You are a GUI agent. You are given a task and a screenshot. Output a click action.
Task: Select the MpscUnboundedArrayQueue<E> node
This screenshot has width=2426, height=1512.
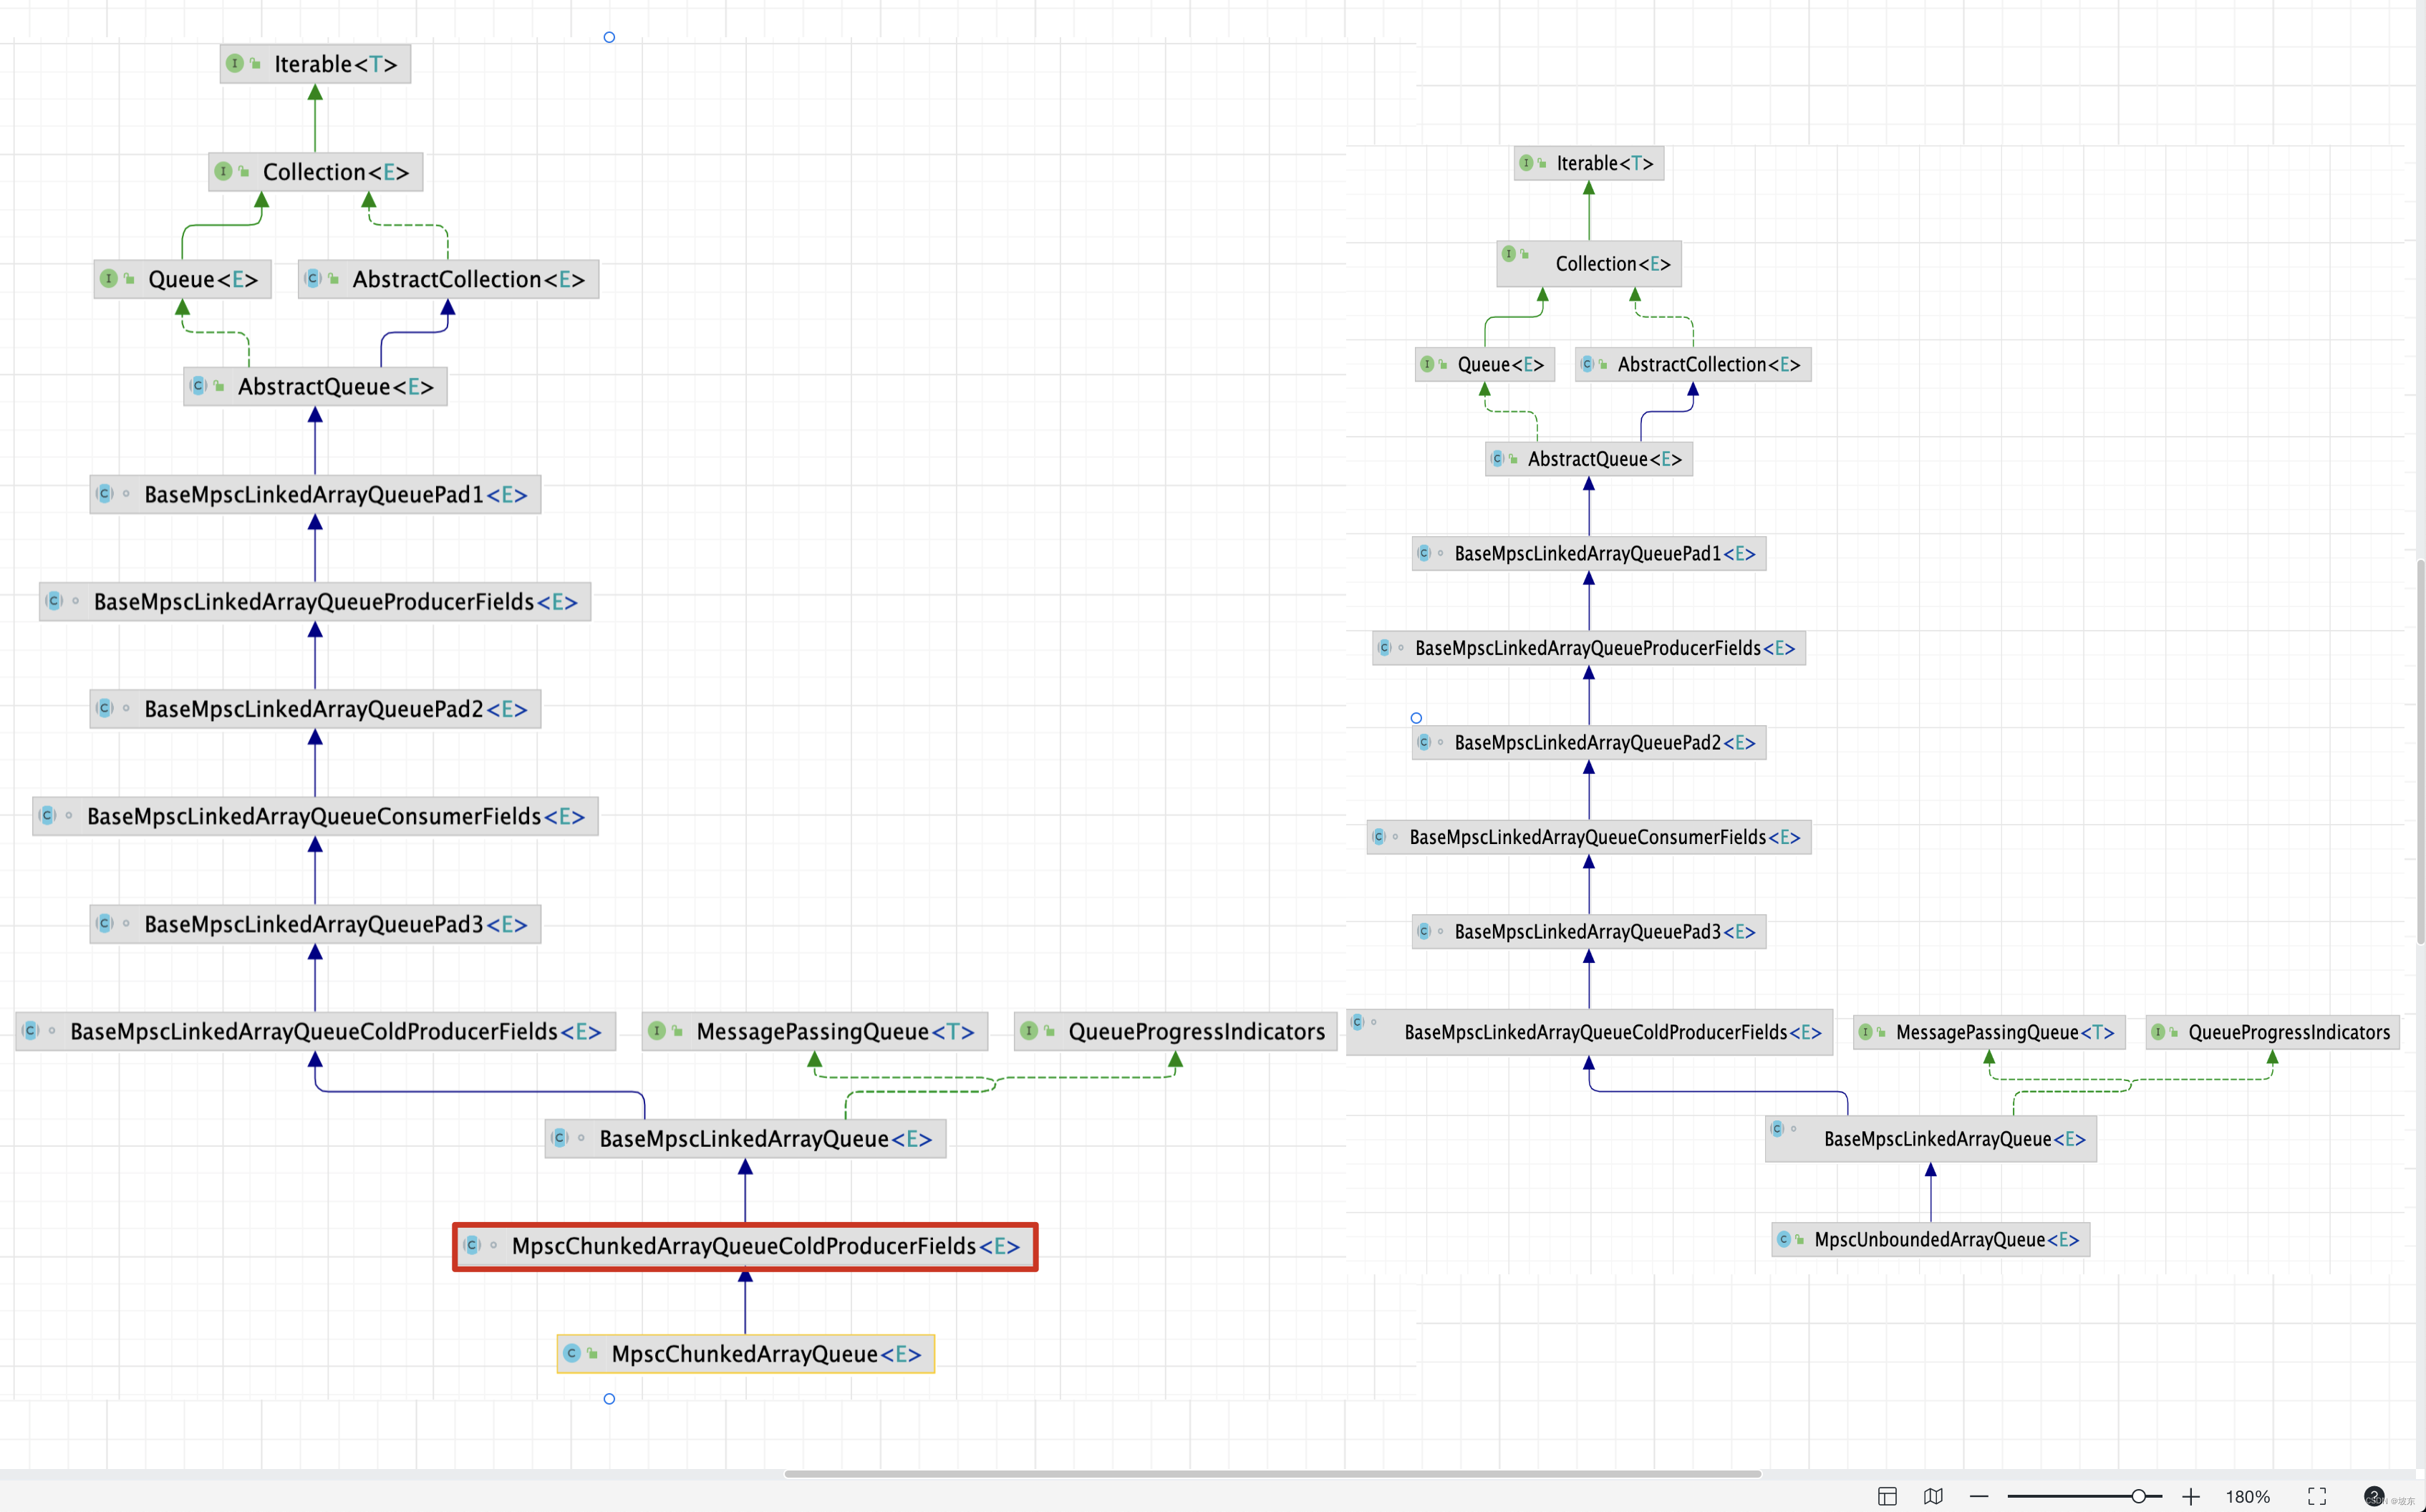coord(1931,1239)
